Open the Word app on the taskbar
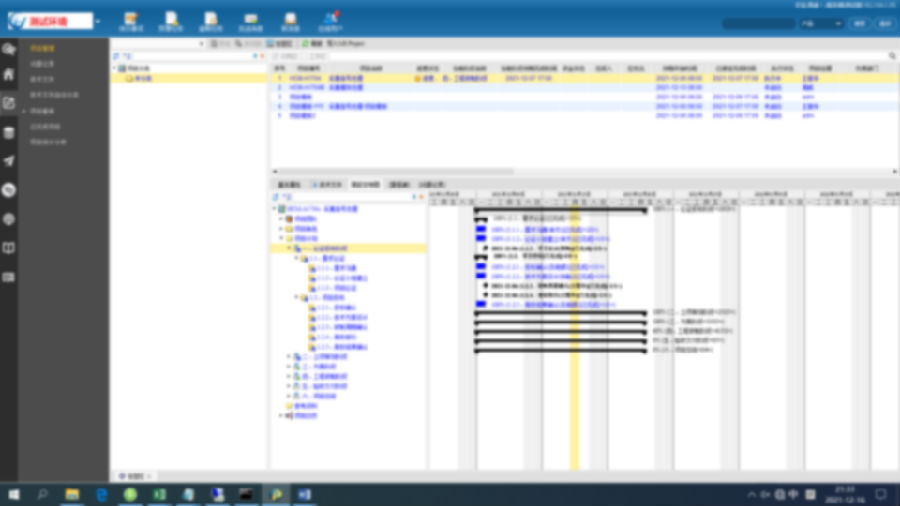This screenshot has width=900, height=506. click(x=304, y=494)
